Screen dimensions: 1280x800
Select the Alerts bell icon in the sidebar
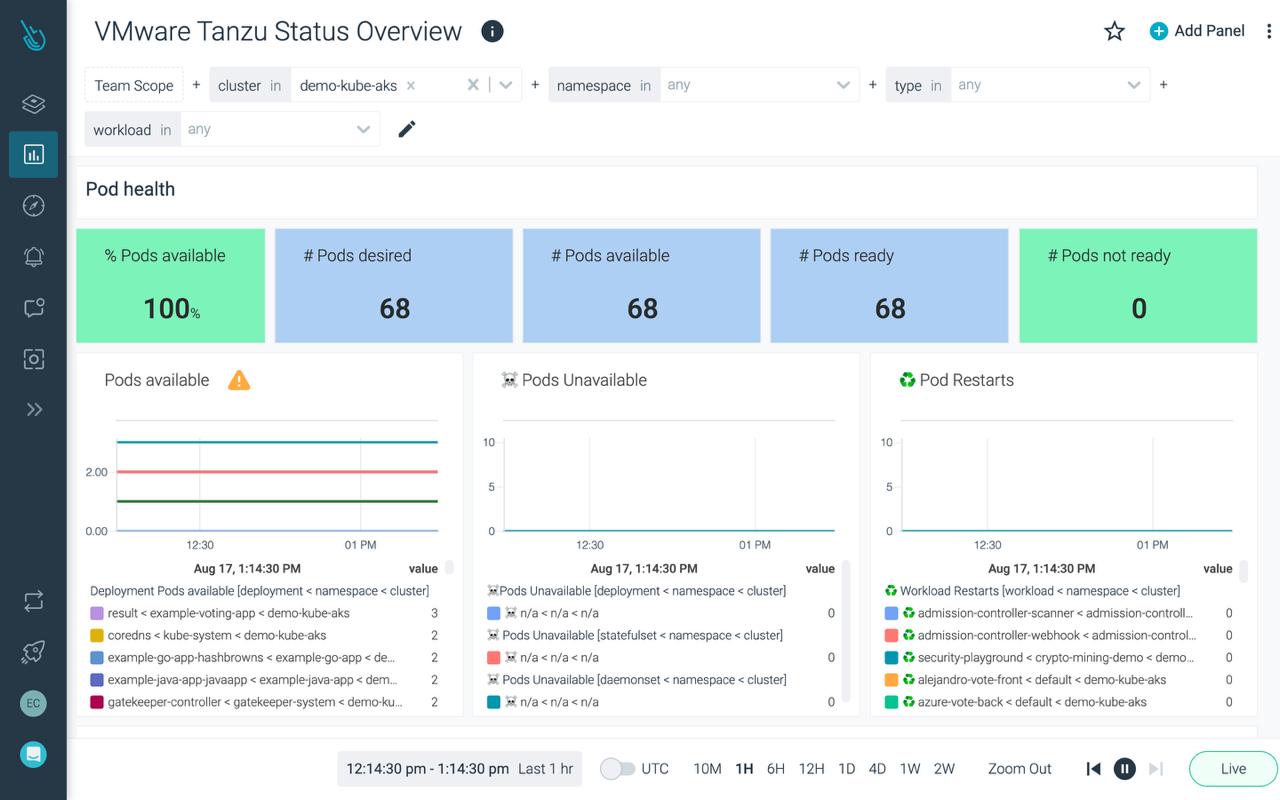33,256
